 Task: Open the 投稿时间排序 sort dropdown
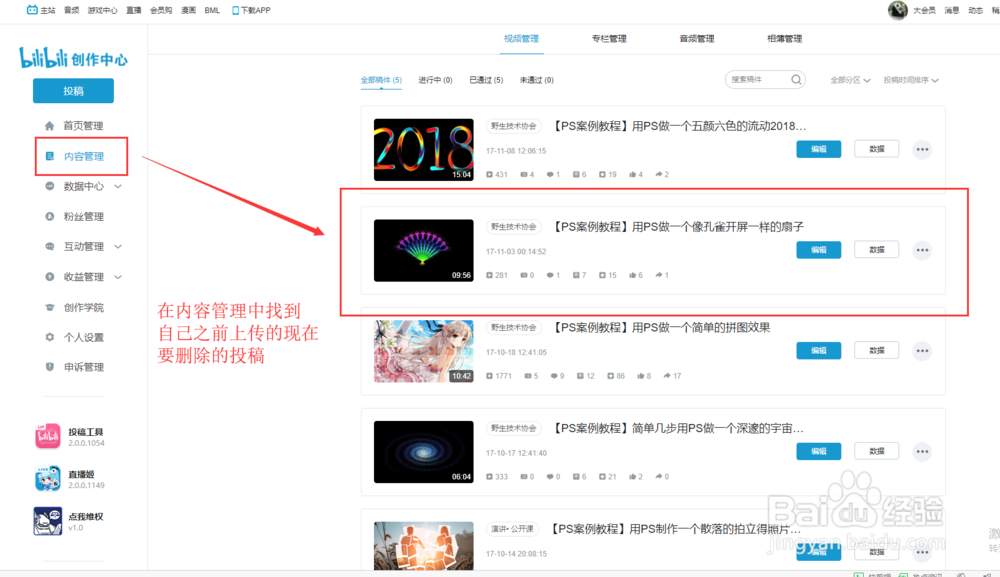[911, 80]
